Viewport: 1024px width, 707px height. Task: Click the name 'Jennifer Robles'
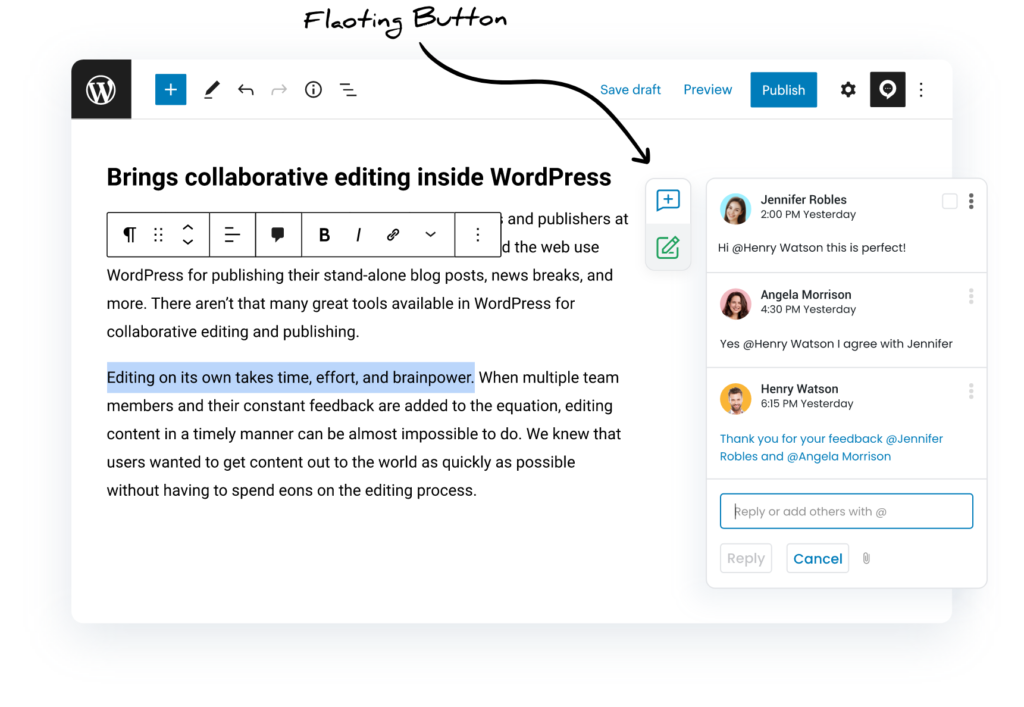click(x=803, y=200)
